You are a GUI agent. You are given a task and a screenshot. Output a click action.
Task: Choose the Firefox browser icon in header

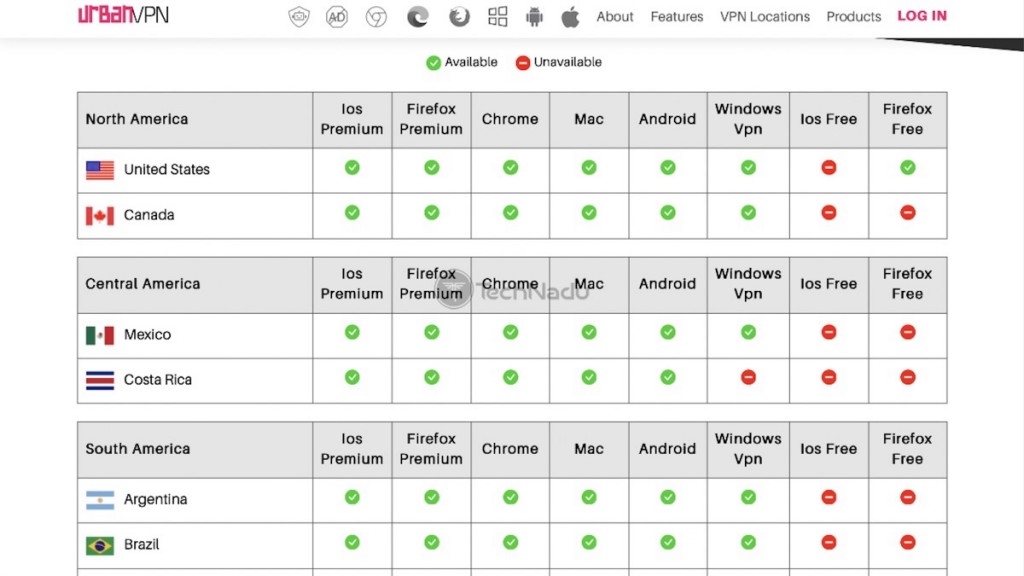459,16
